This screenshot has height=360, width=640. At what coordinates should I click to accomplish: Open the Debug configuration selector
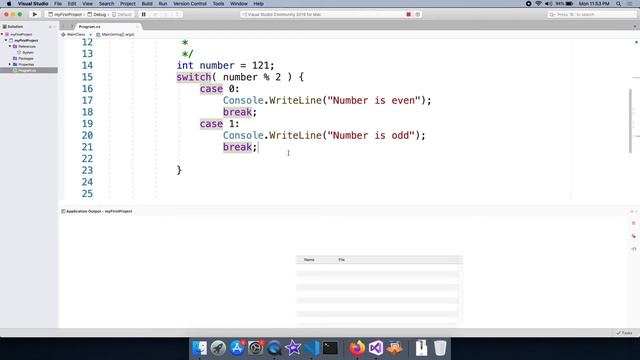[x=97, y=14]
